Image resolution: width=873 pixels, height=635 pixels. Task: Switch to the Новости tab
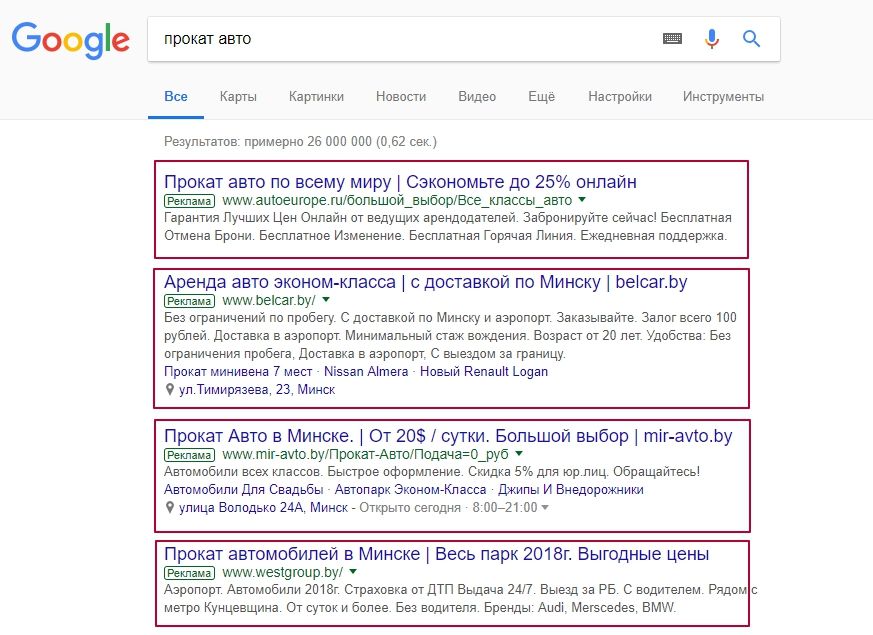(x=401, y=96)
